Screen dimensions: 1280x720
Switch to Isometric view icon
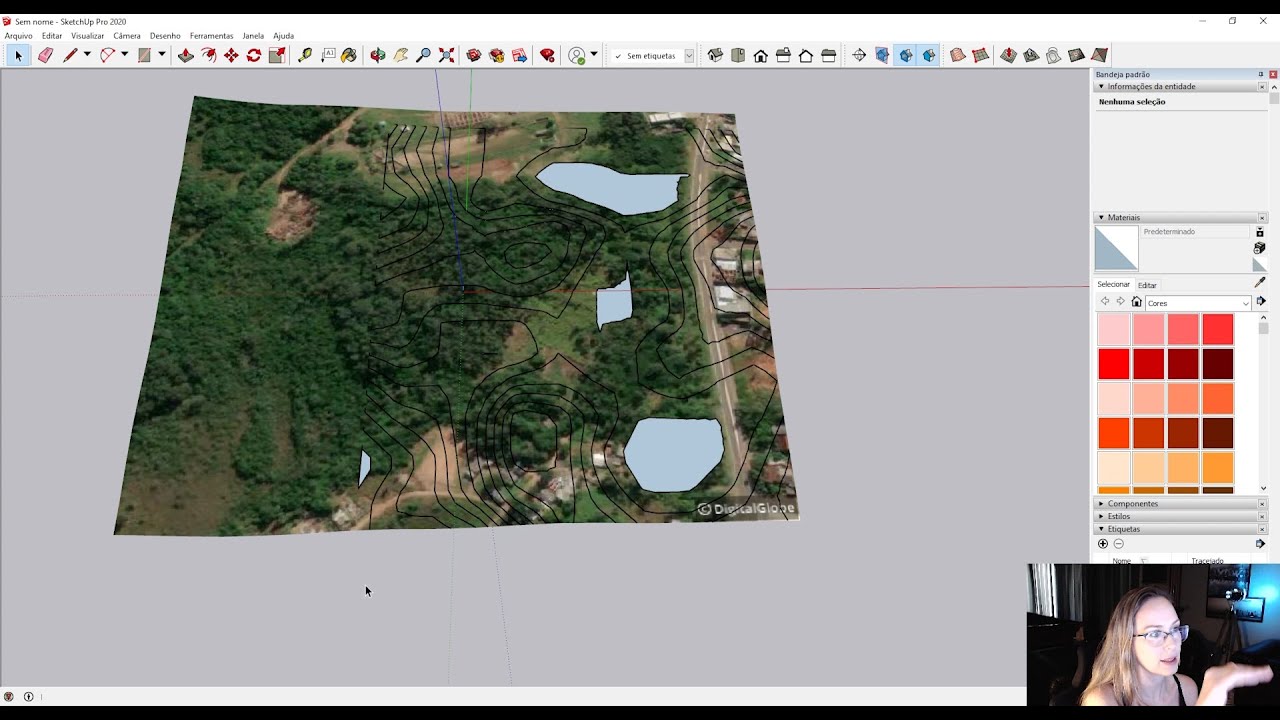pos(715,56)
